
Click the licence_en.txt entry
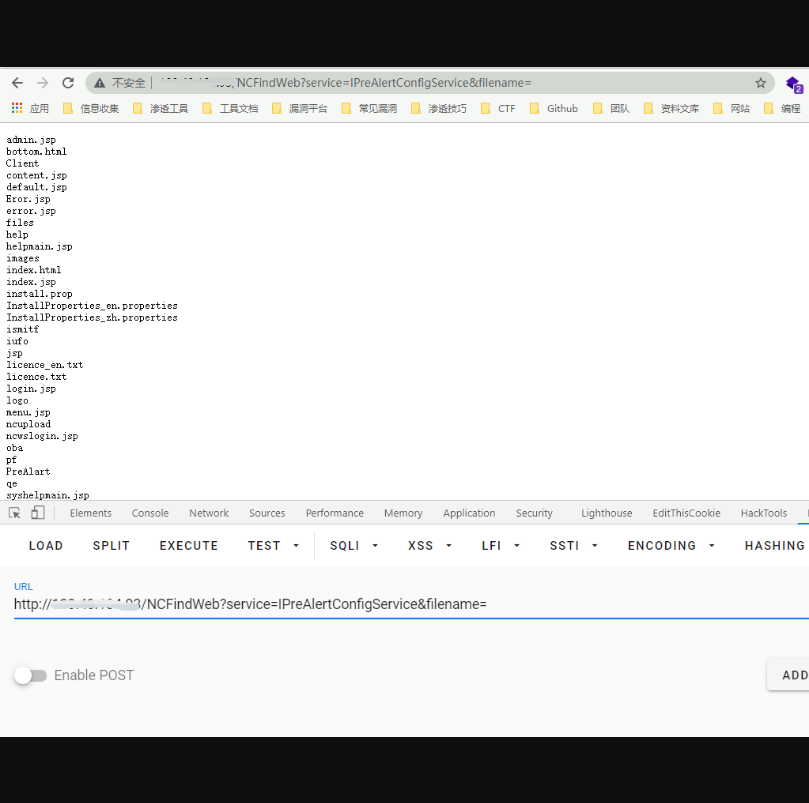pos(44,365)
